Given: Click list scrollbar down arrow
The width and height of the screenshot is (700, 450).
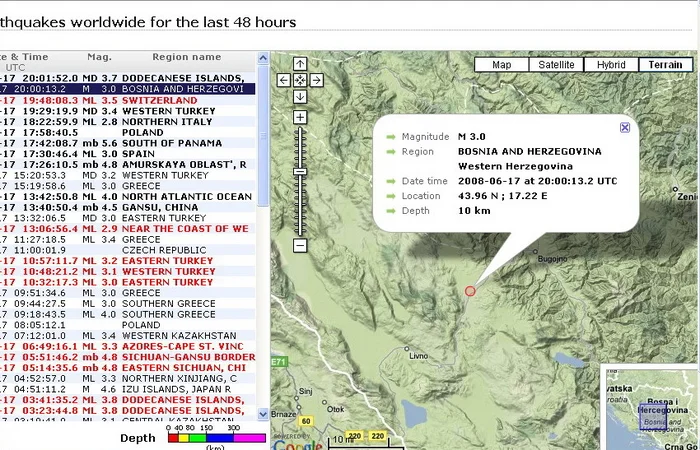Looking at the screenshot, I should (263, 414).
